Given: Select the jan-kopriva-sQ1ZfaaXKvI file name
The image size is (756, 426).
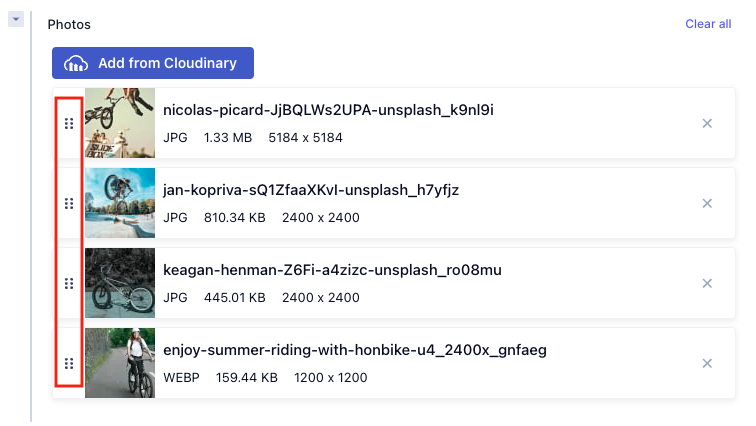Looking at the screenshot, I should [x=311, y=190].
